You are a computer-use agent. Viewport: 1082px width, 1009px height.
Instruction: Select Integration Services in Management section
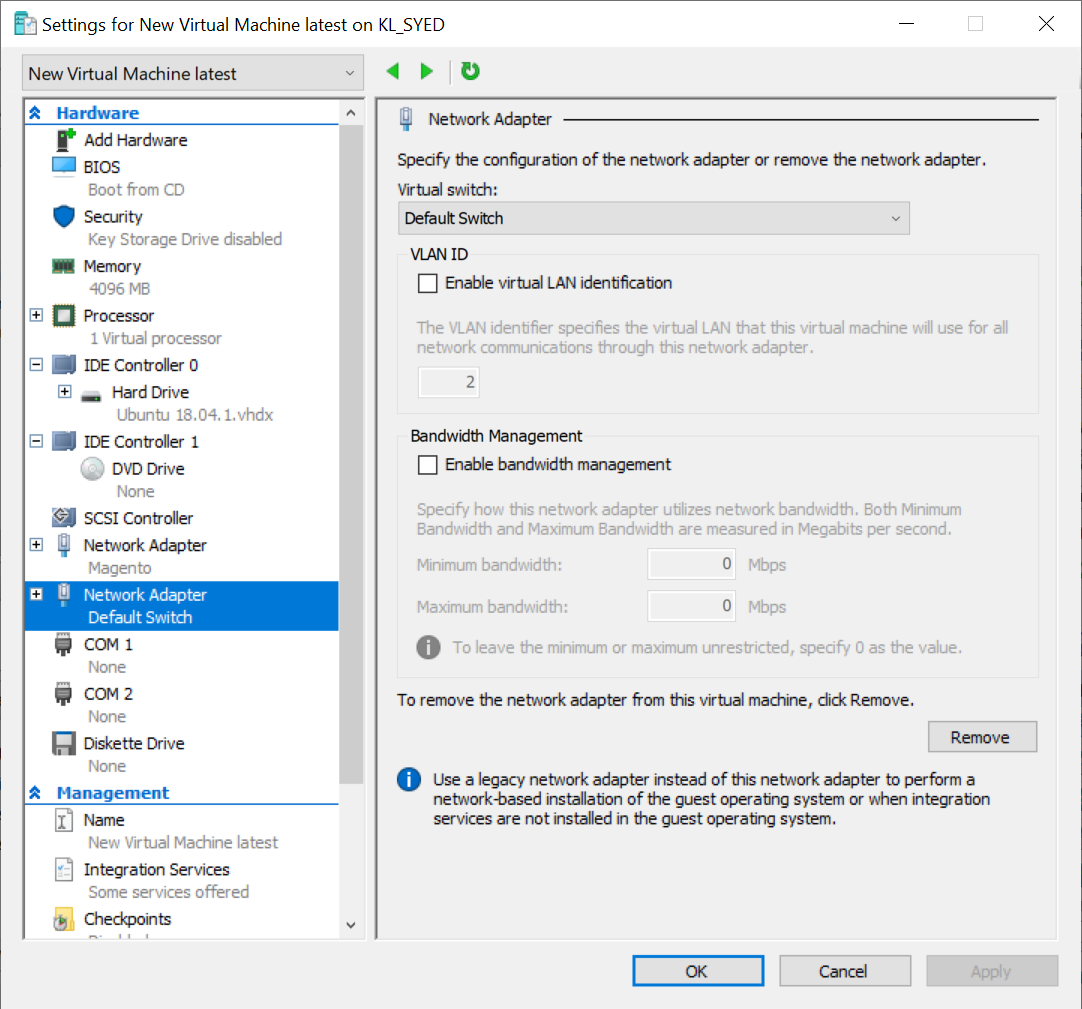[x=156, y=869]
